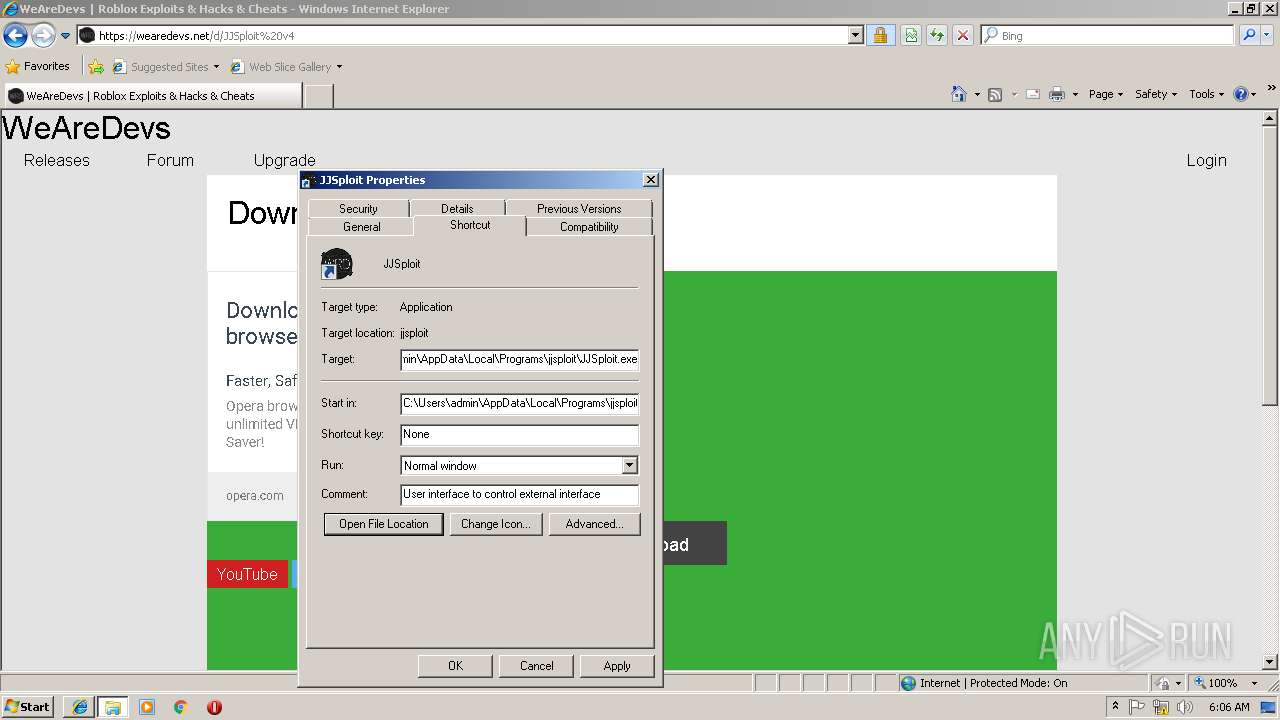Click the RSS feeds icon
The image size is (1280, 720).
click(995, 94)
